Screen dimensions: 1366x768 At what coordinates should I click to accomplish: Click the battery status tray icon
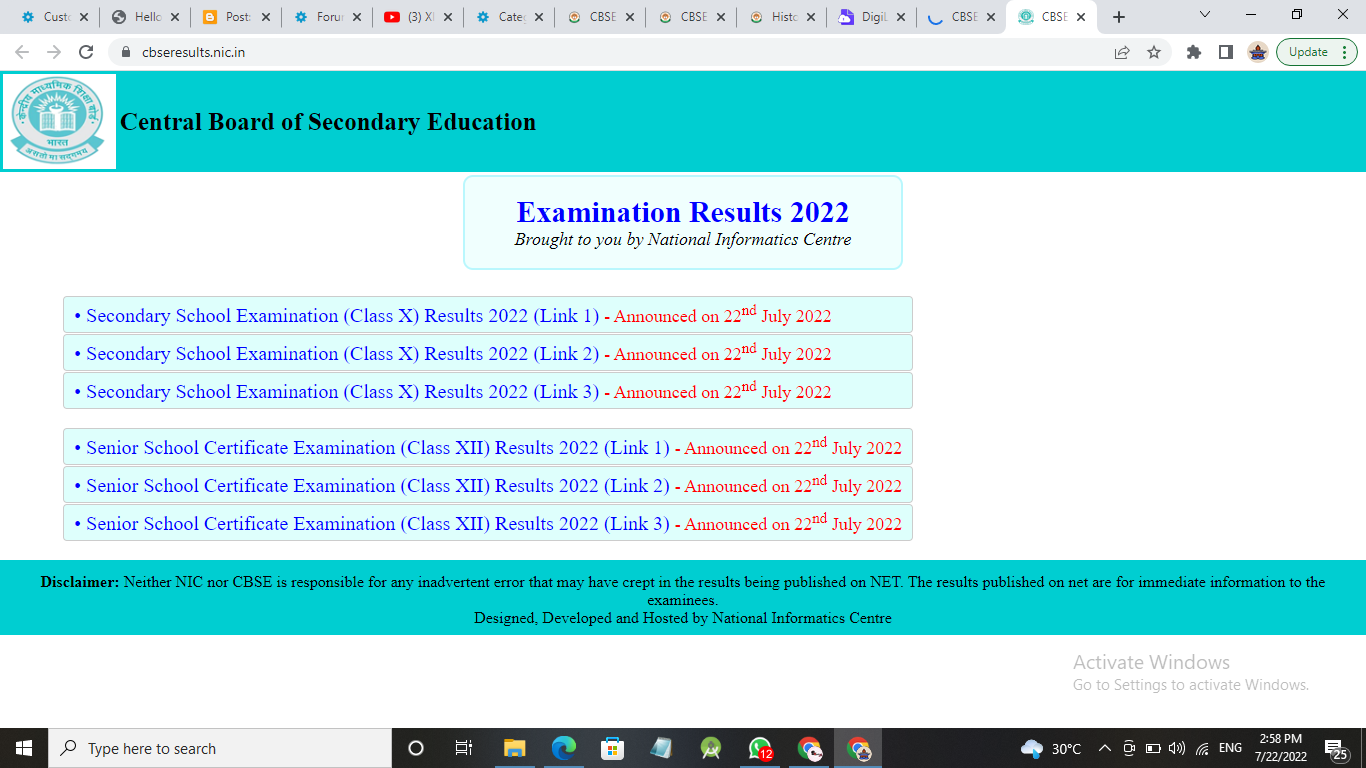1153,748
